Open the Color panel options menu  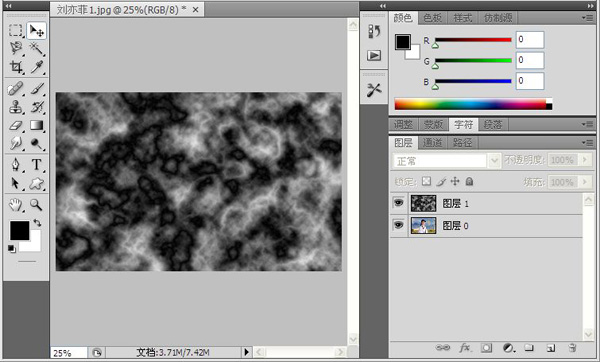point(587,18)
